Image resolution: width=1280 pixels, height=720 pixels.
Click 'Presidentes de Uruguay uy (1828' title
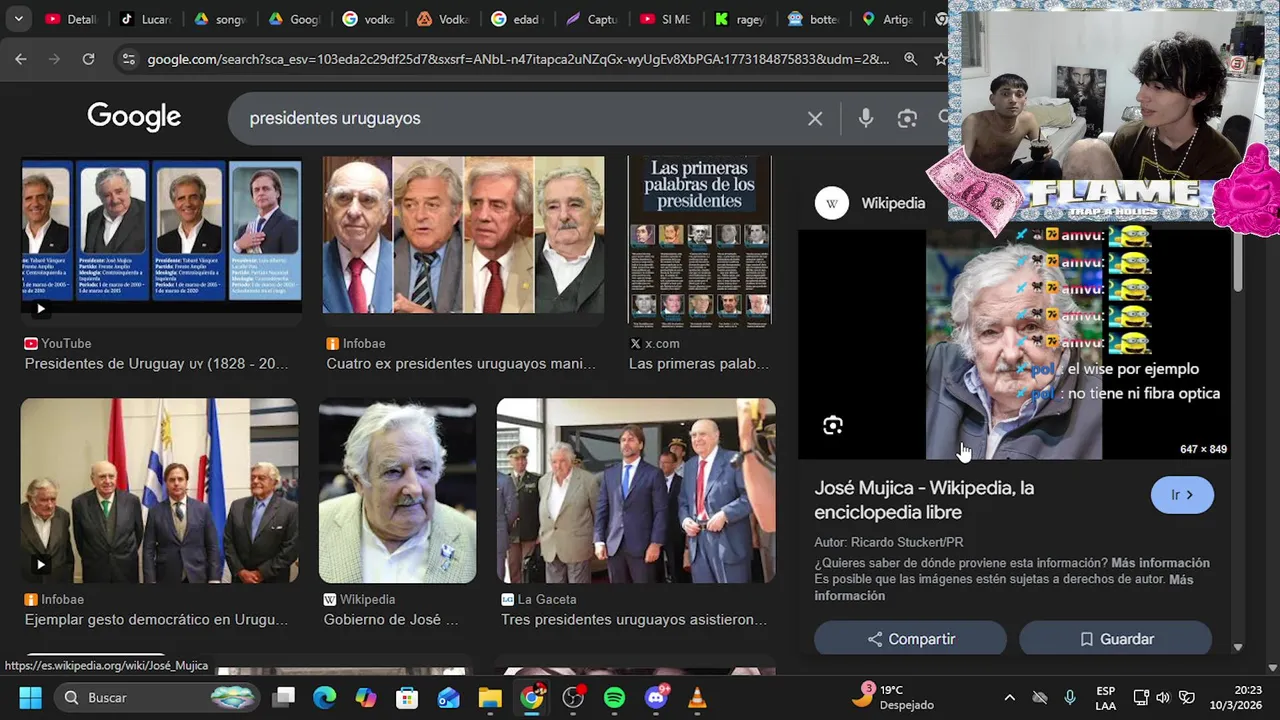coord(156,364)
